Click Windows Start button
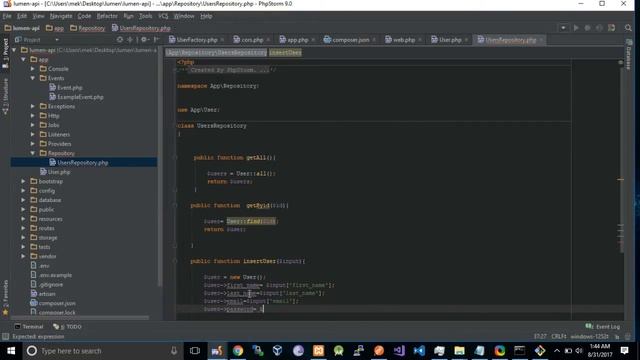Image resolution: width=640 pixels, height=360 pixels. tap(11, 351)
